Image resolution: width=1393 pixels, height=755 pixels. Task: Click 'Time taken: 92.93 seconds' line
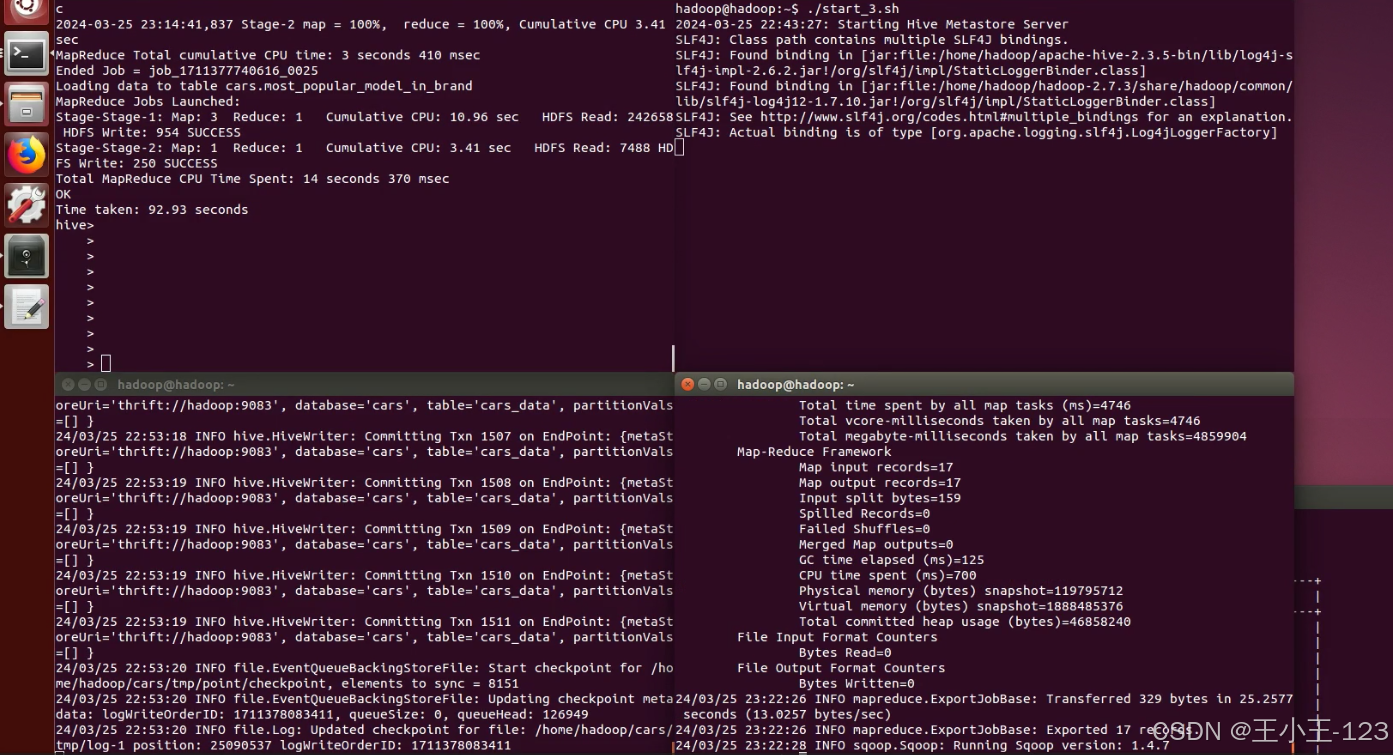(152, 210)
